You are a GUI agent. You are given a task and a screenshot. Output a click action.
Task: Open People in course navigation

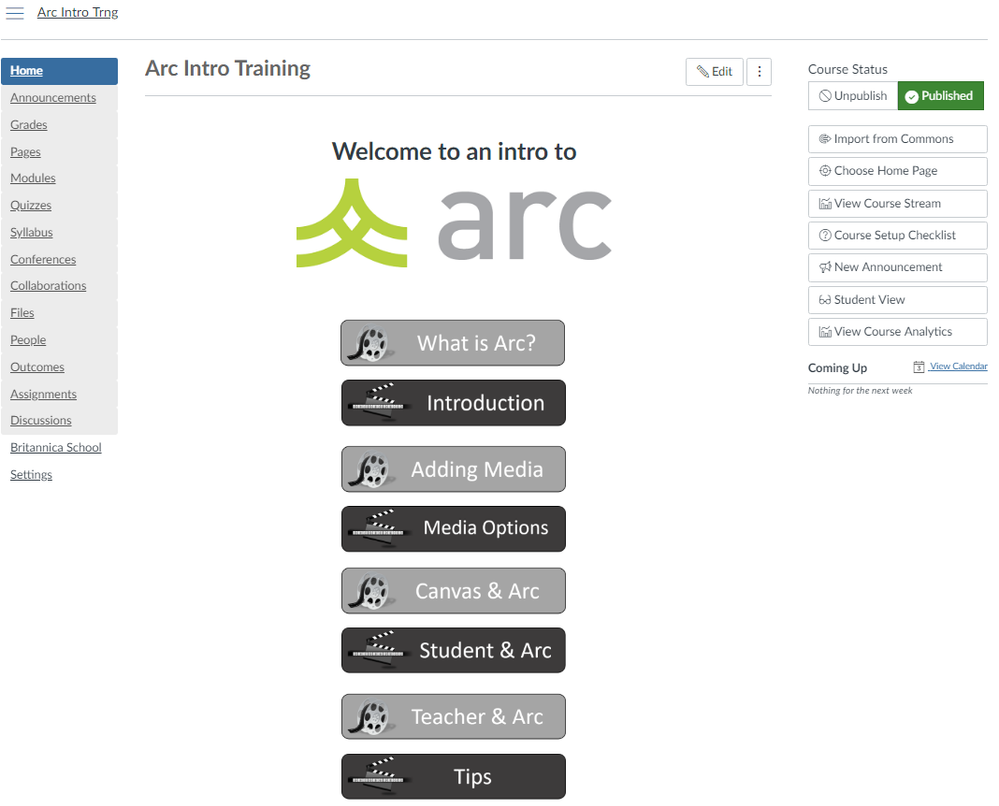coord(28,340)
